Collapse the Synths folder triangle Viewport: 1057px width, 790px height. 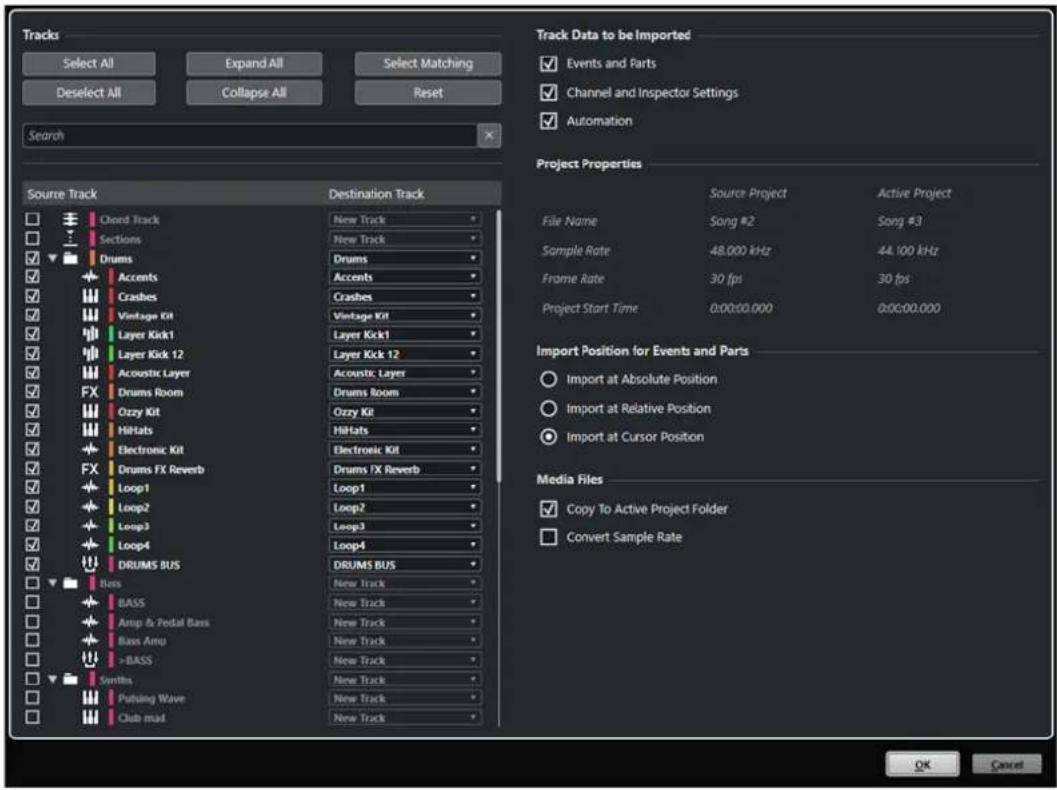(53, 679)
